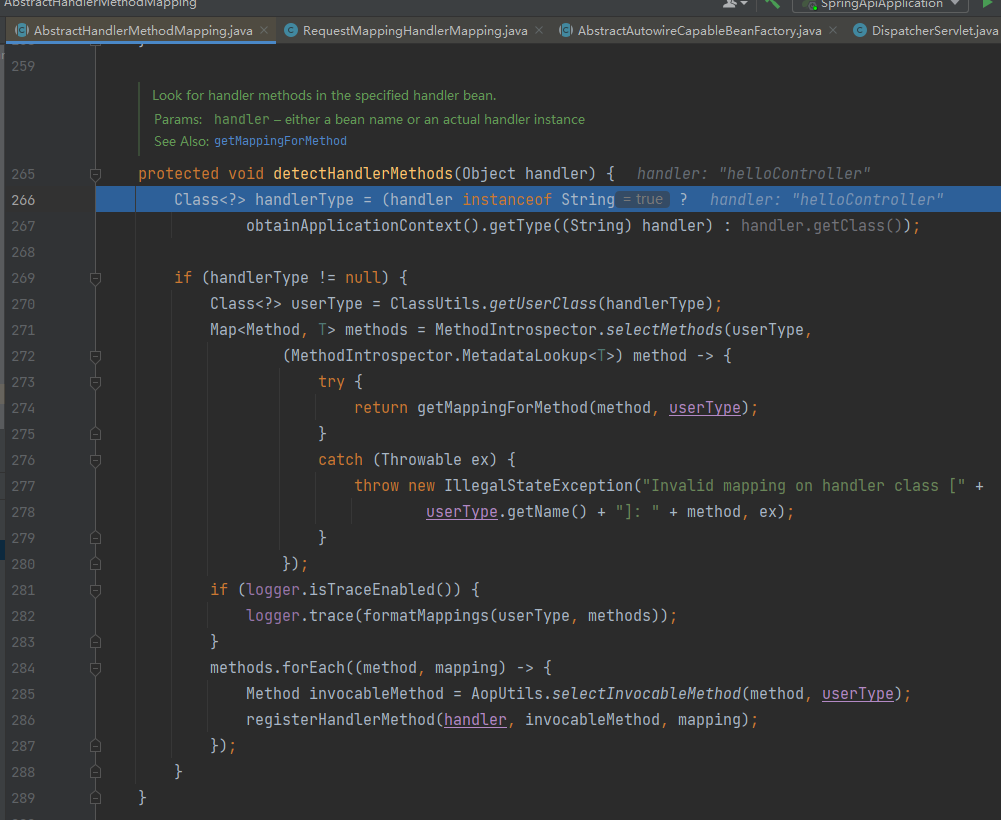Follow the getMappingForMethod See Also link
Image resolution: width=1001 pixels, height=820 pixels.
(280, 141)
